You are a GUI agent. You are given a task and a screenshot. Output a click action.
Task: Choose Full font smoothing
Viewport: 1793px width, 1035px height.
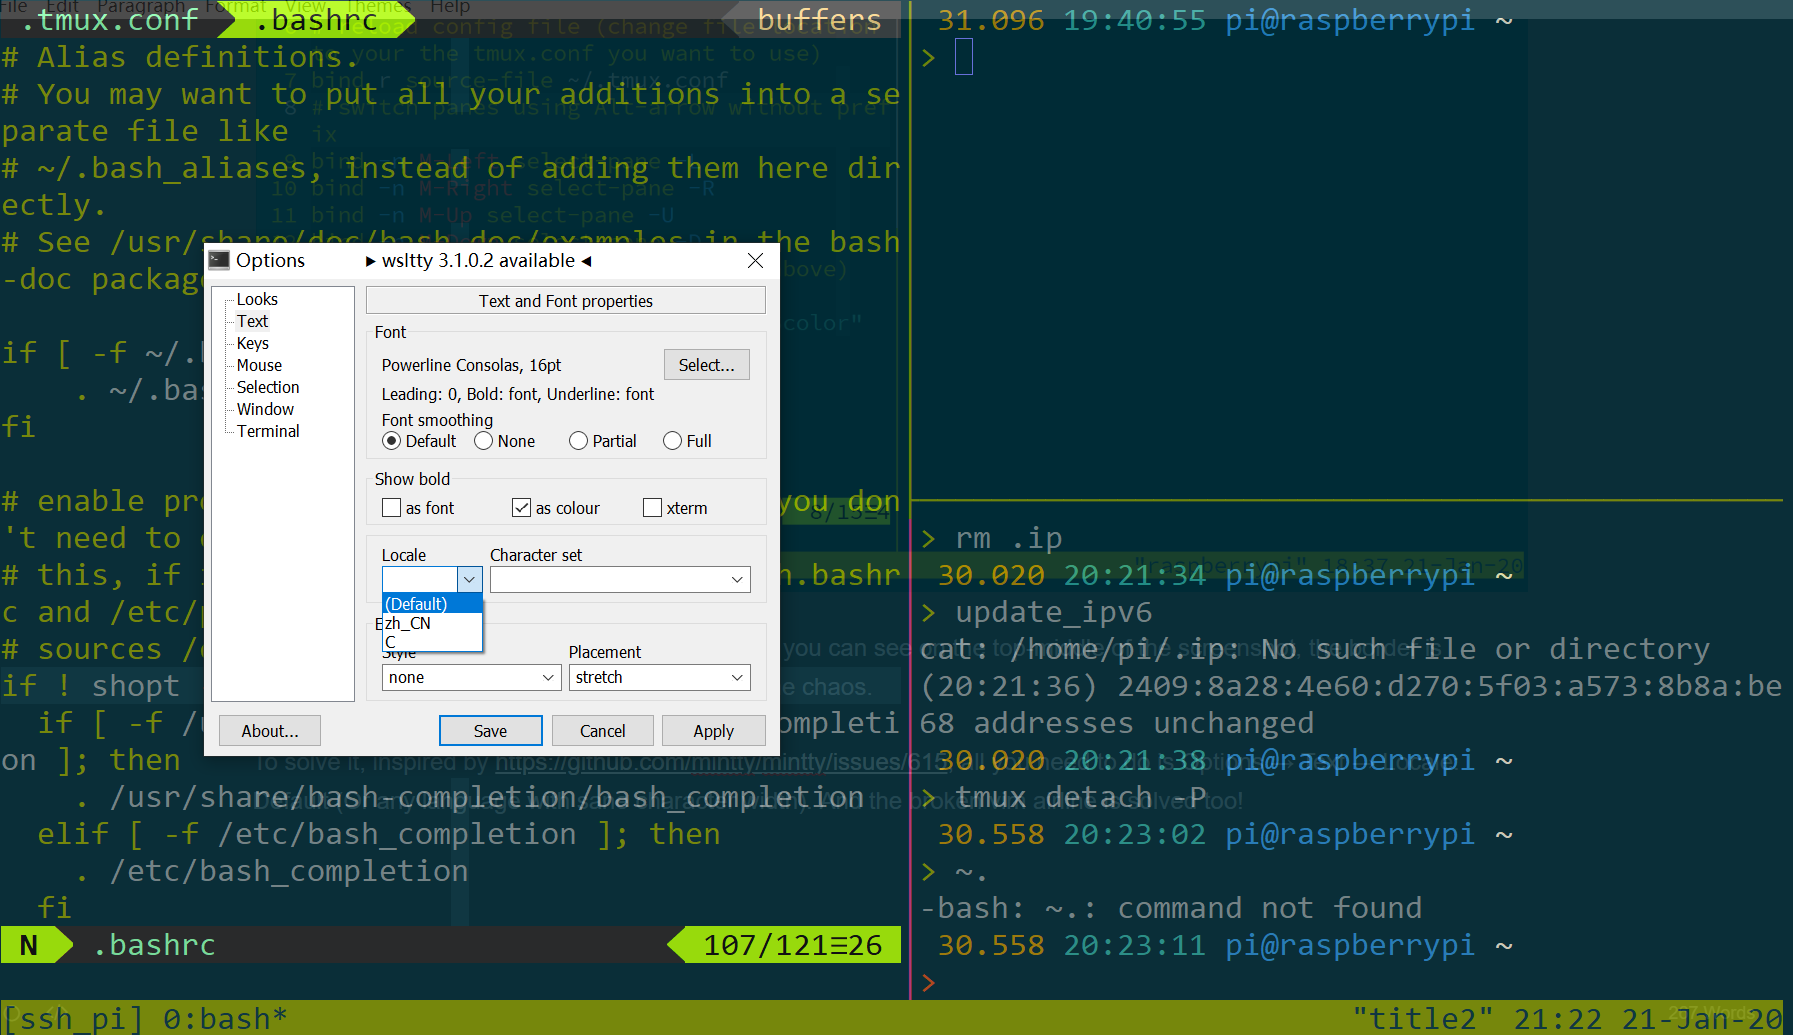click(x=688, y=441)
